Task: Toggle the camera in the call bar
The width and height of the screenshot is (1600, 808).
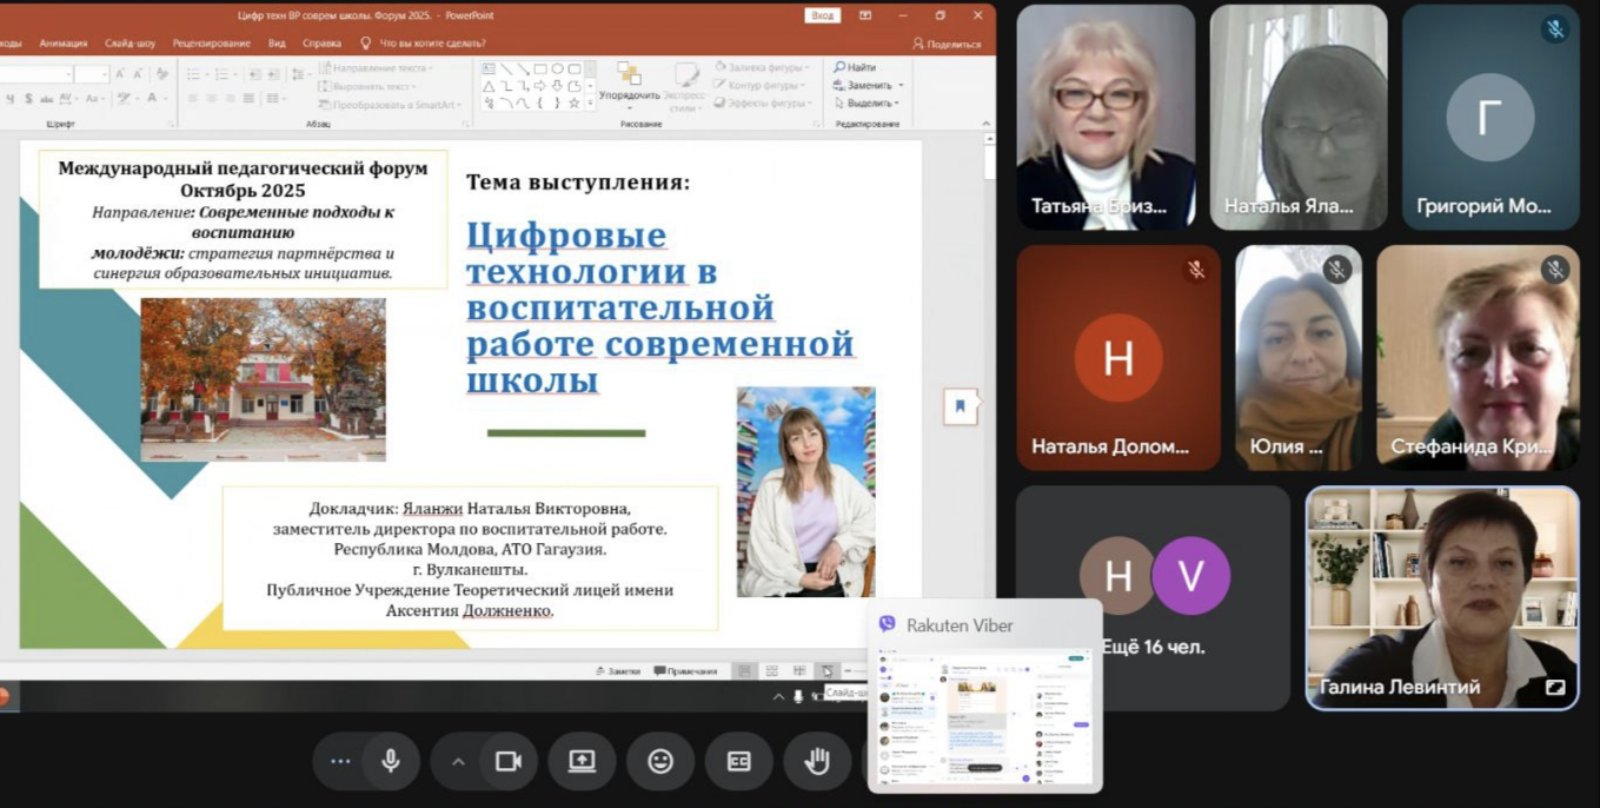Action: click(x=509, y=761)
